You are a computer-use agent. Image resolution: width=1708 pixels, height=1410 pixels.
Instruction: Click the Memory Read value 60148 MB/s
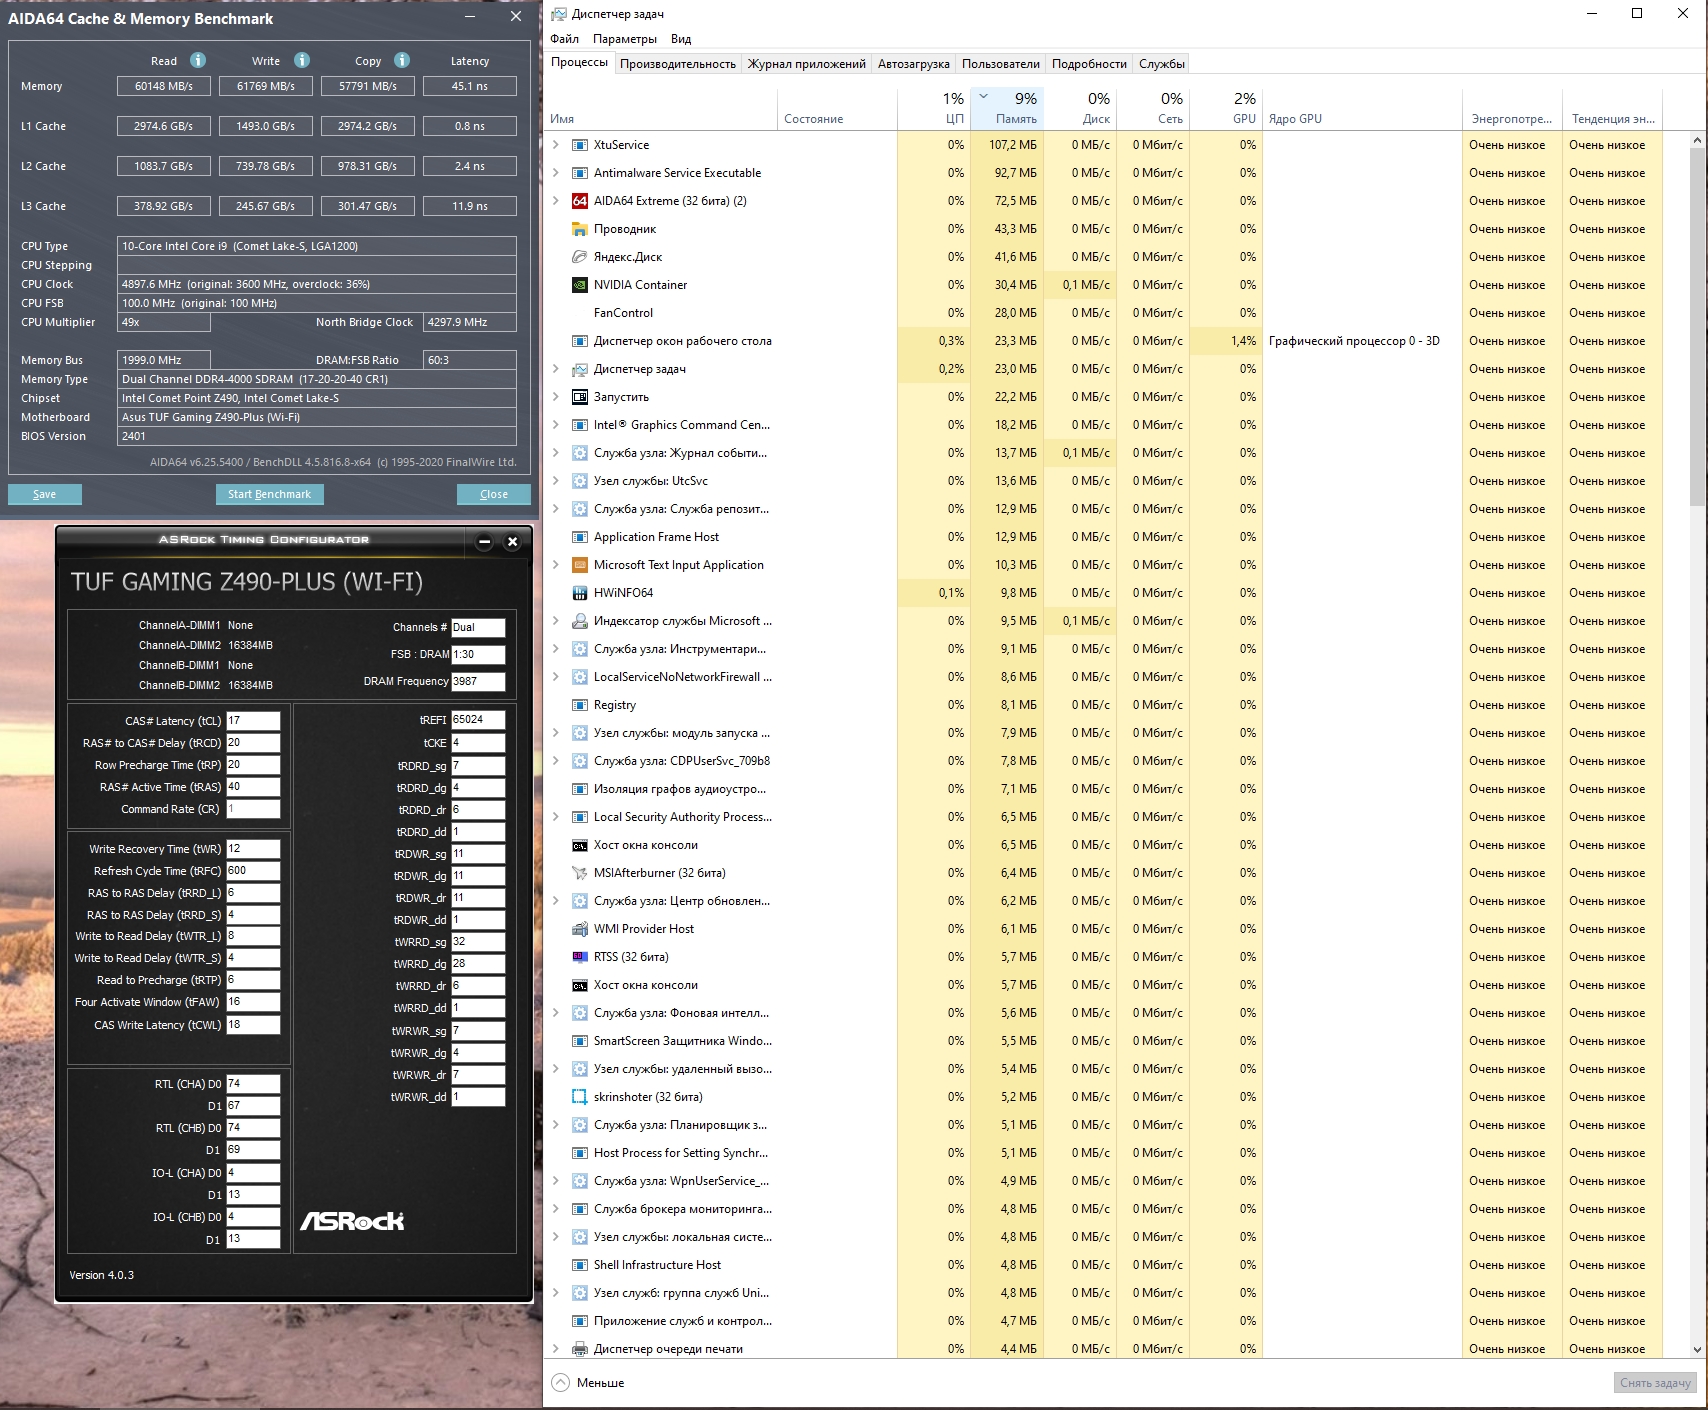[164, 86]
